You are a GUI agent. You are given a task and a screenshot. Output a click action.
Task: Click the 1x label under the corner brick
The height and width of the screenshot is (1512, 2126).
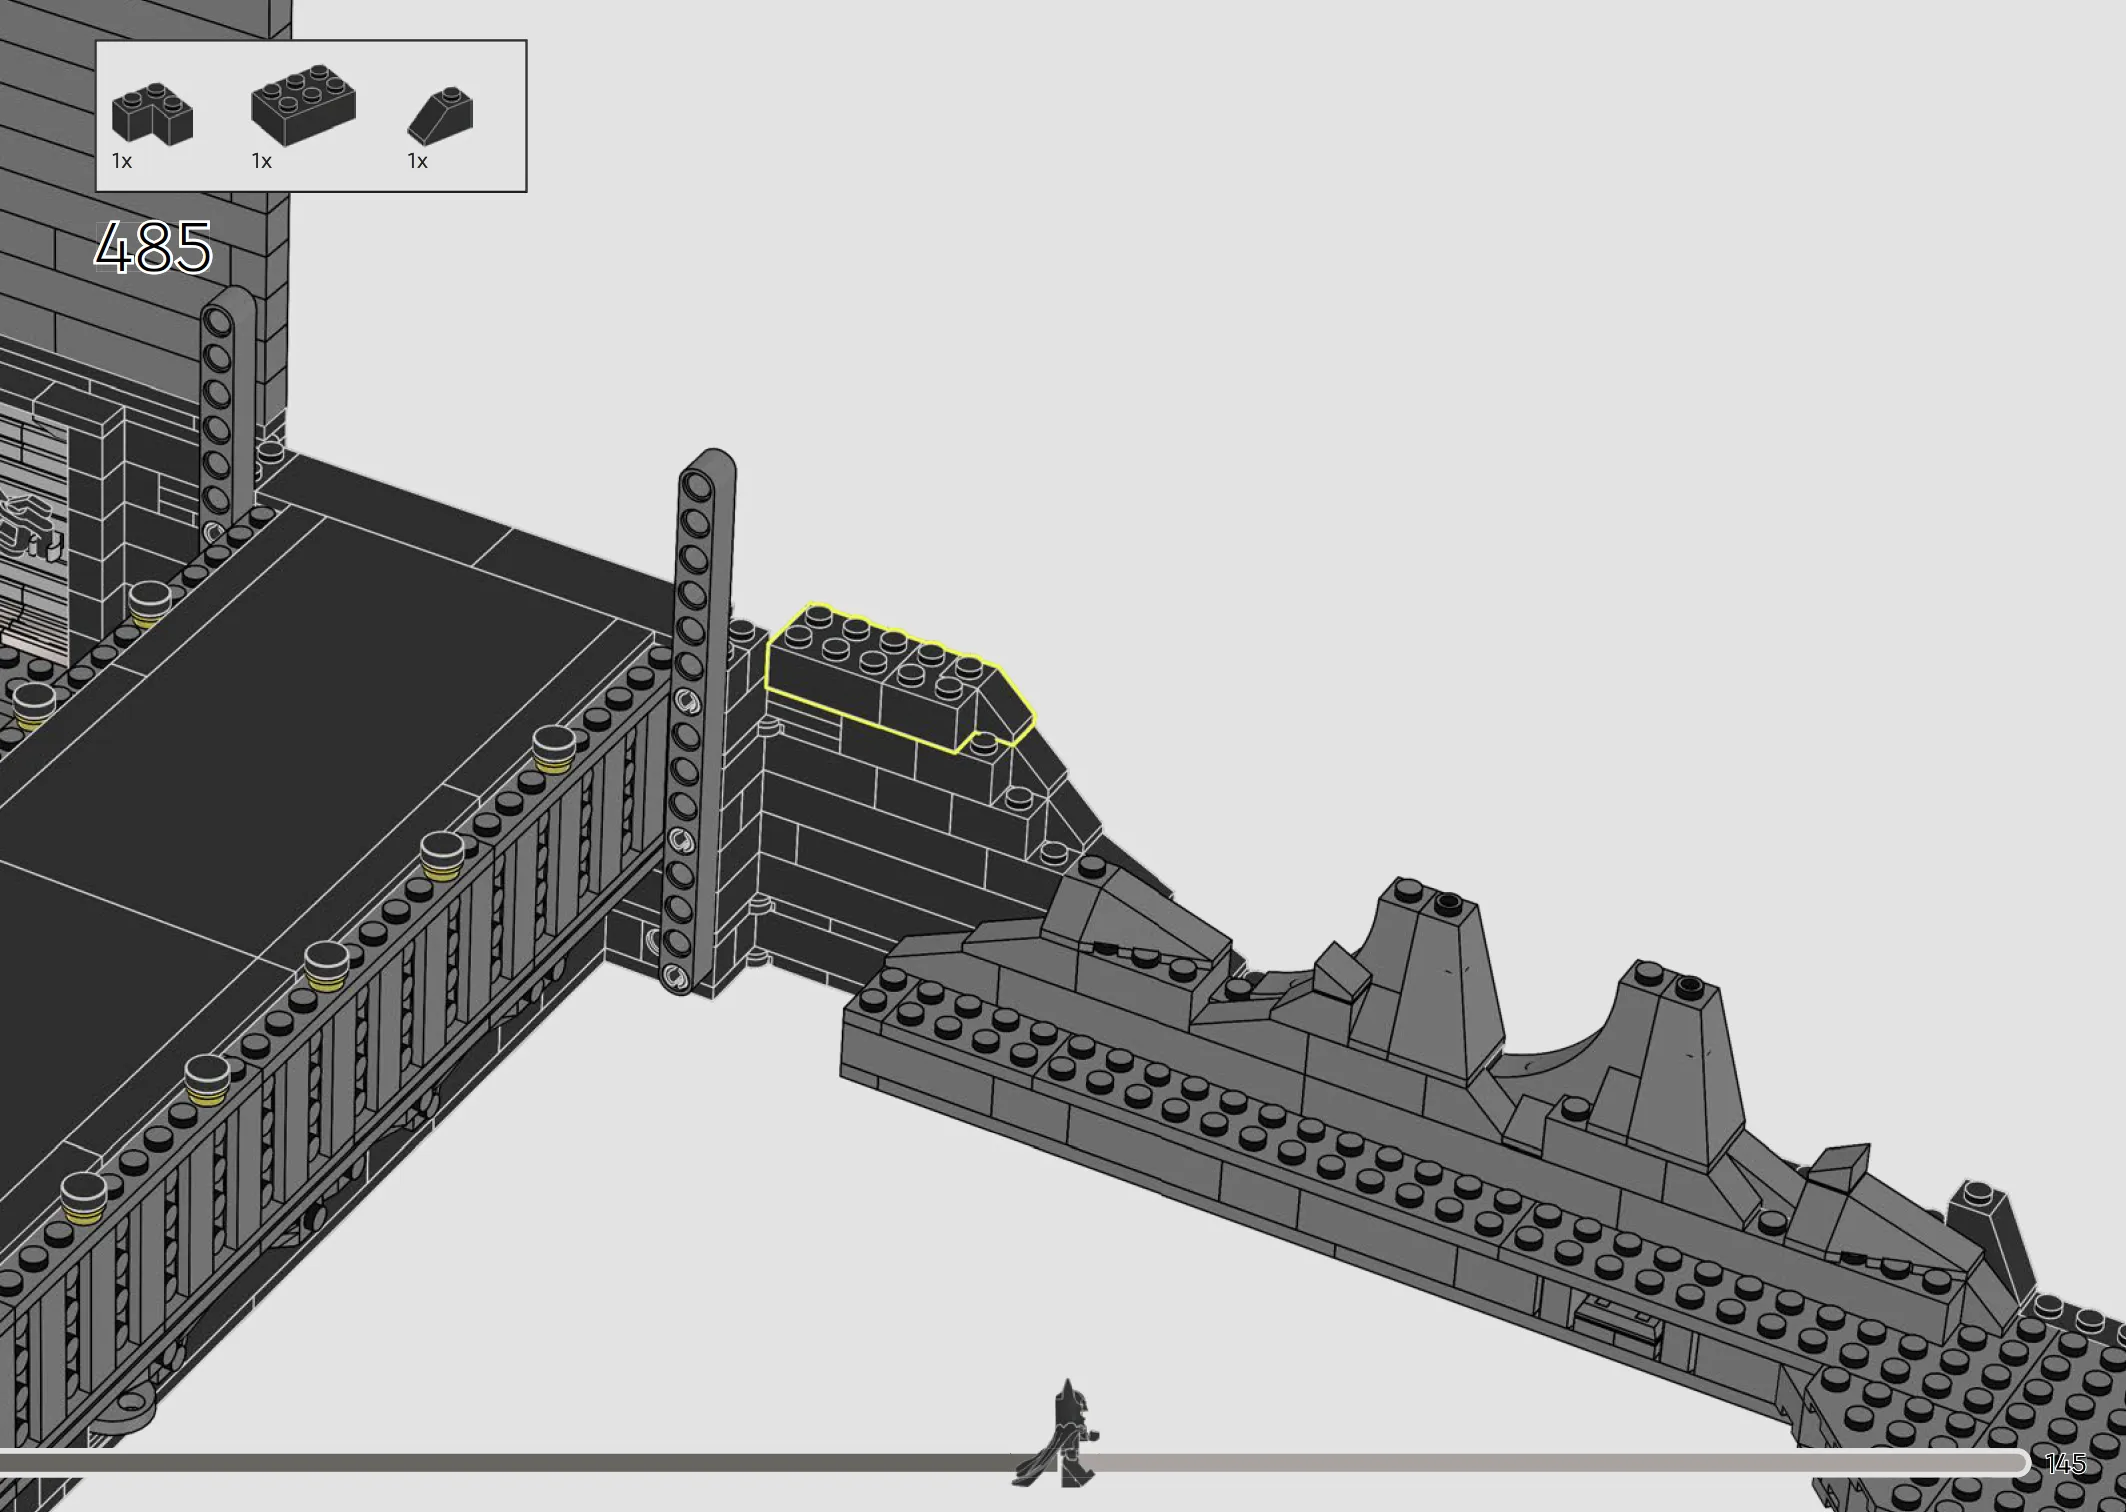[122, 161]
